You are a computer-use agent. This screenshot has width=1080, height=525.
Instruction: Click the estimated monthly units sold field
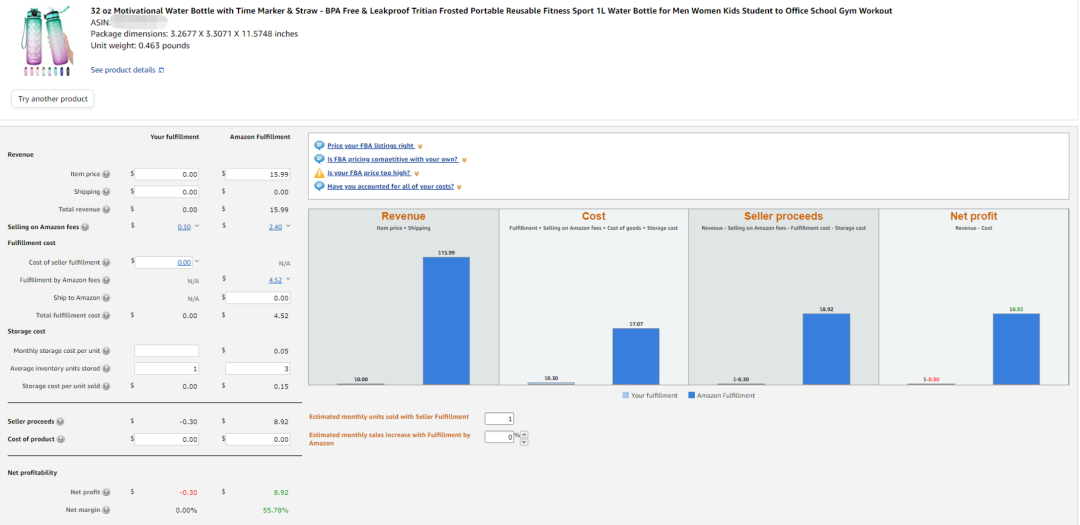coord(498,418)
